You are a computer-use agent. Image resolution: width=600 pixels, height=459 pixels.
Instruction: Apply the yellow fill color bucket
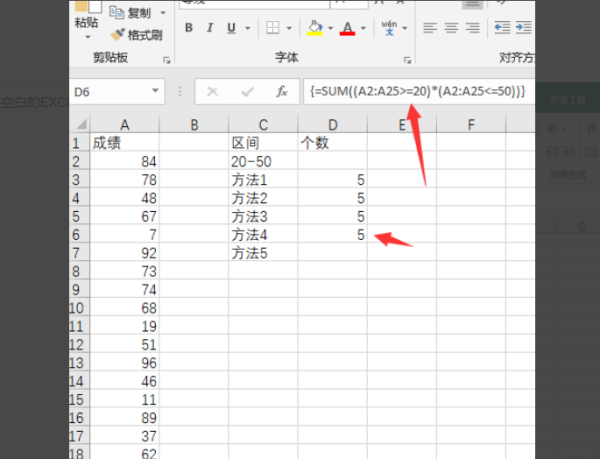pos(314,28)
